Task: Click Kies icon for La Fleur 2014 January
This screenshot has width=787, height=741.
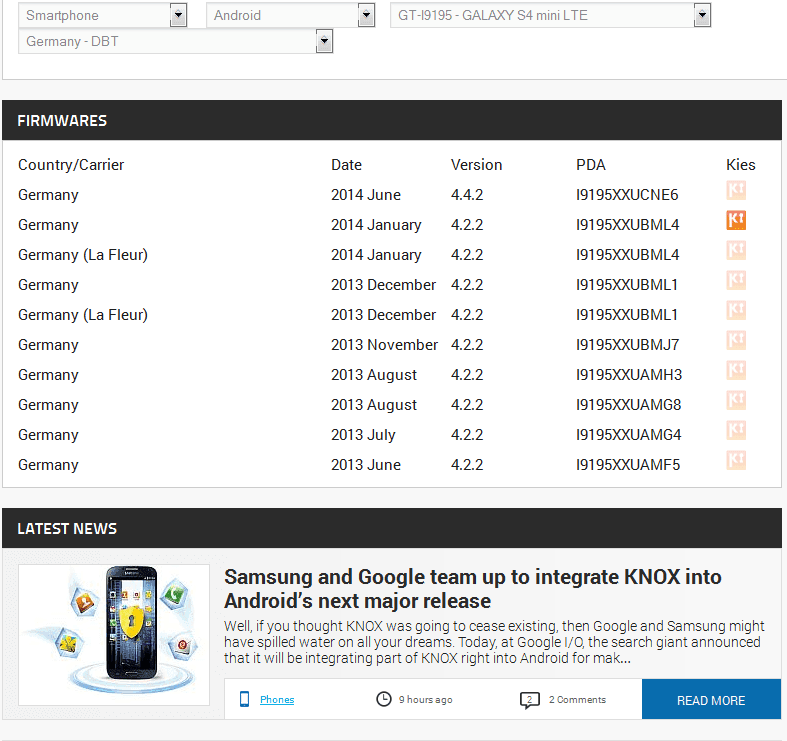Action: 736,251
